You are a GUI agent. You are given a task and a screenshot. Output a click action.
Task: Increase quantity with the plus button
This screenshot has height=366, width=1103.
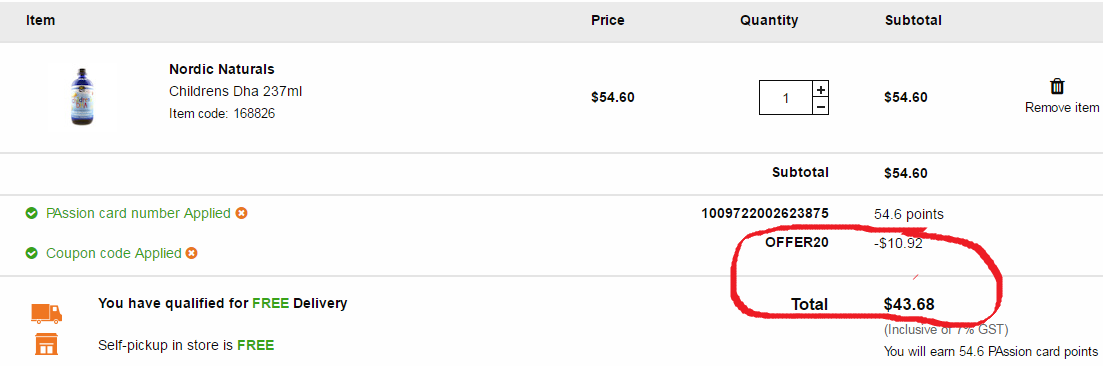[x=821, y=89]
